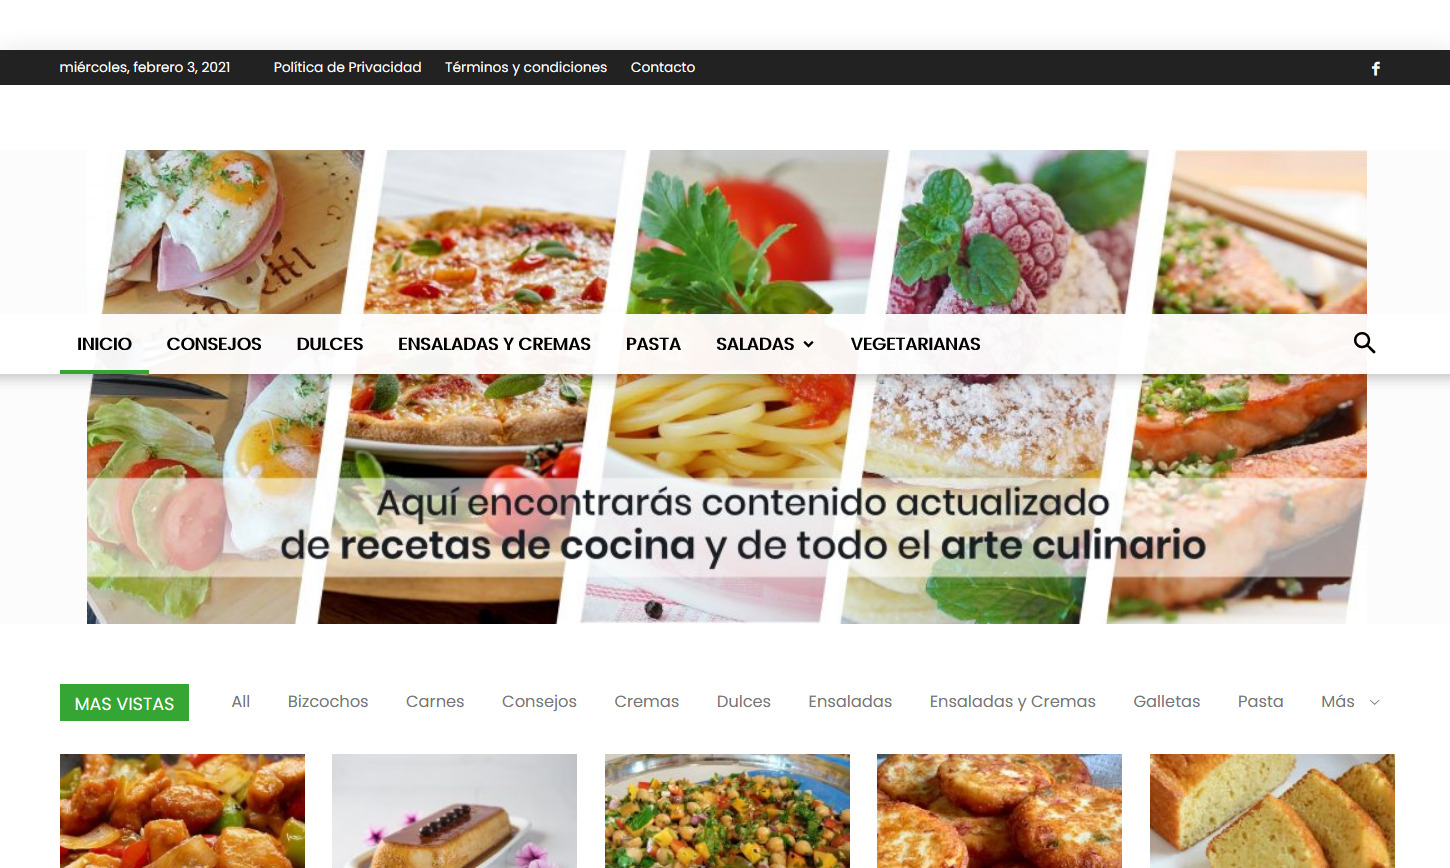Open the Facebook page icon
The width and height of the screenshot is (1450, 868).
pos(1375,68)
